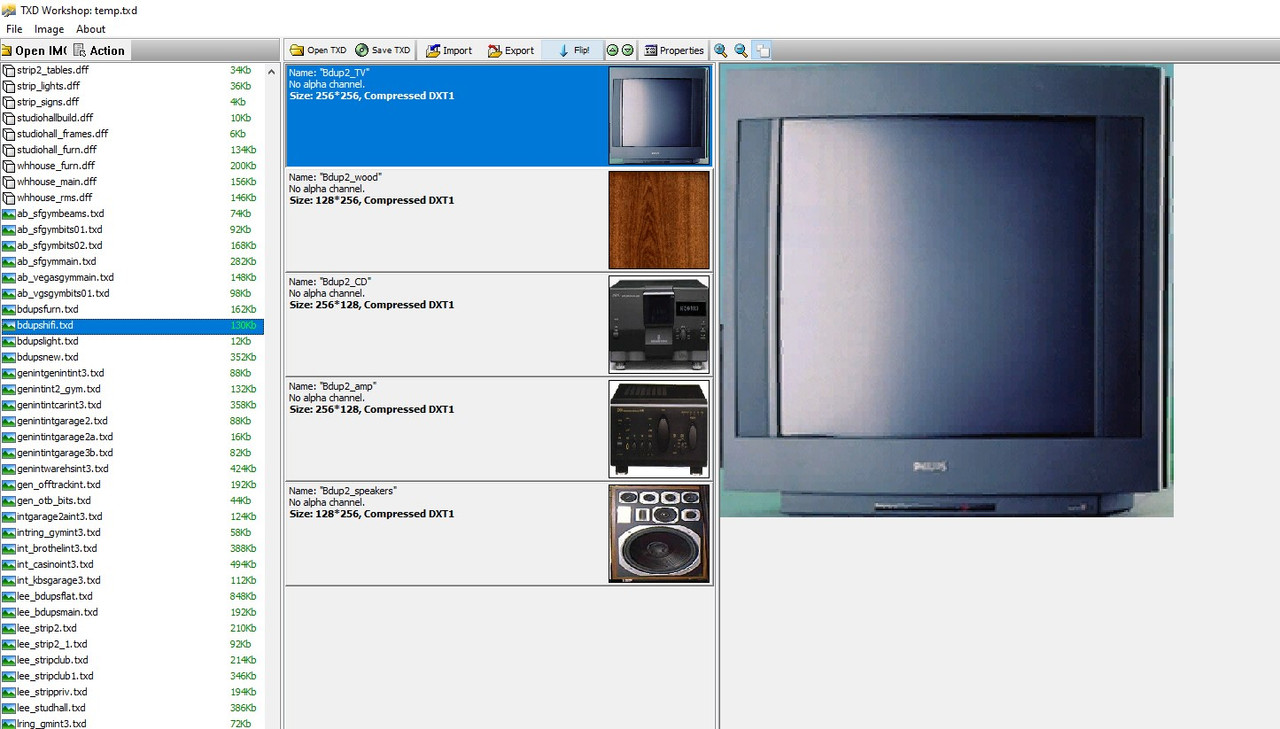Select intring_gymint3.txd entry

[x=132, y=533]
